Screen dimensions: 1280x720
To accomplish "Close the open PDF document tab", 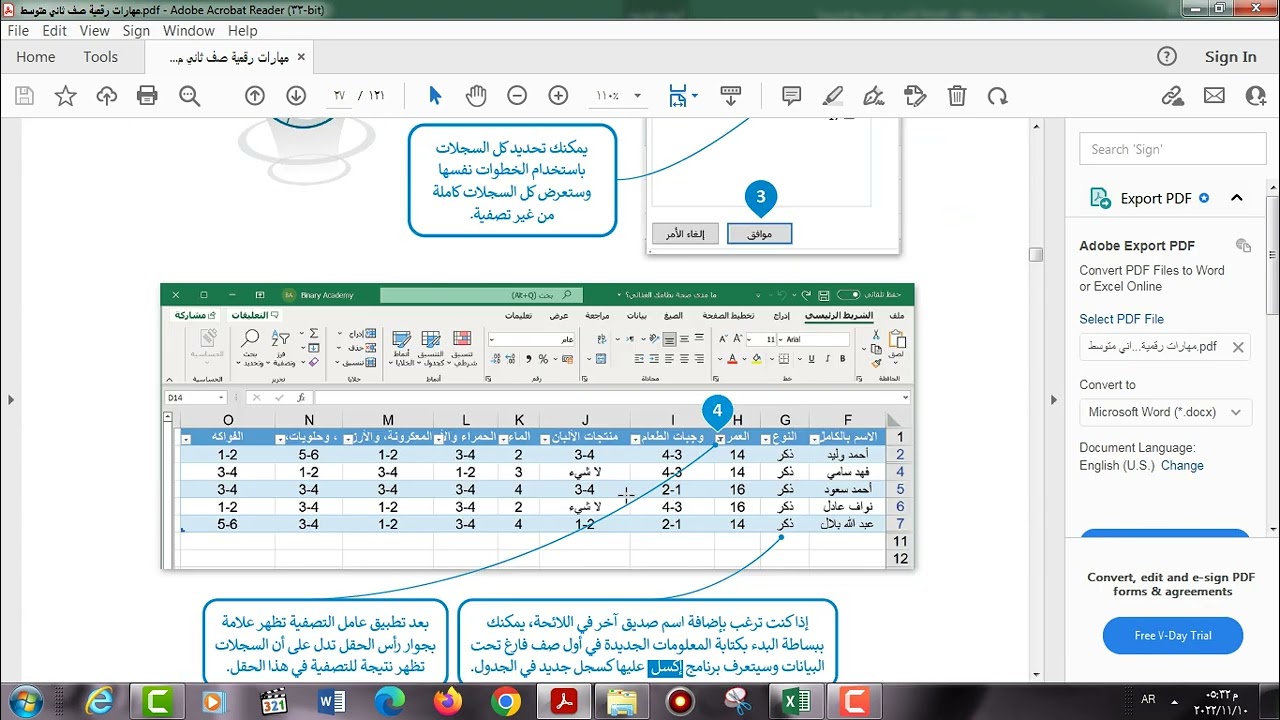I will point(302,57).
